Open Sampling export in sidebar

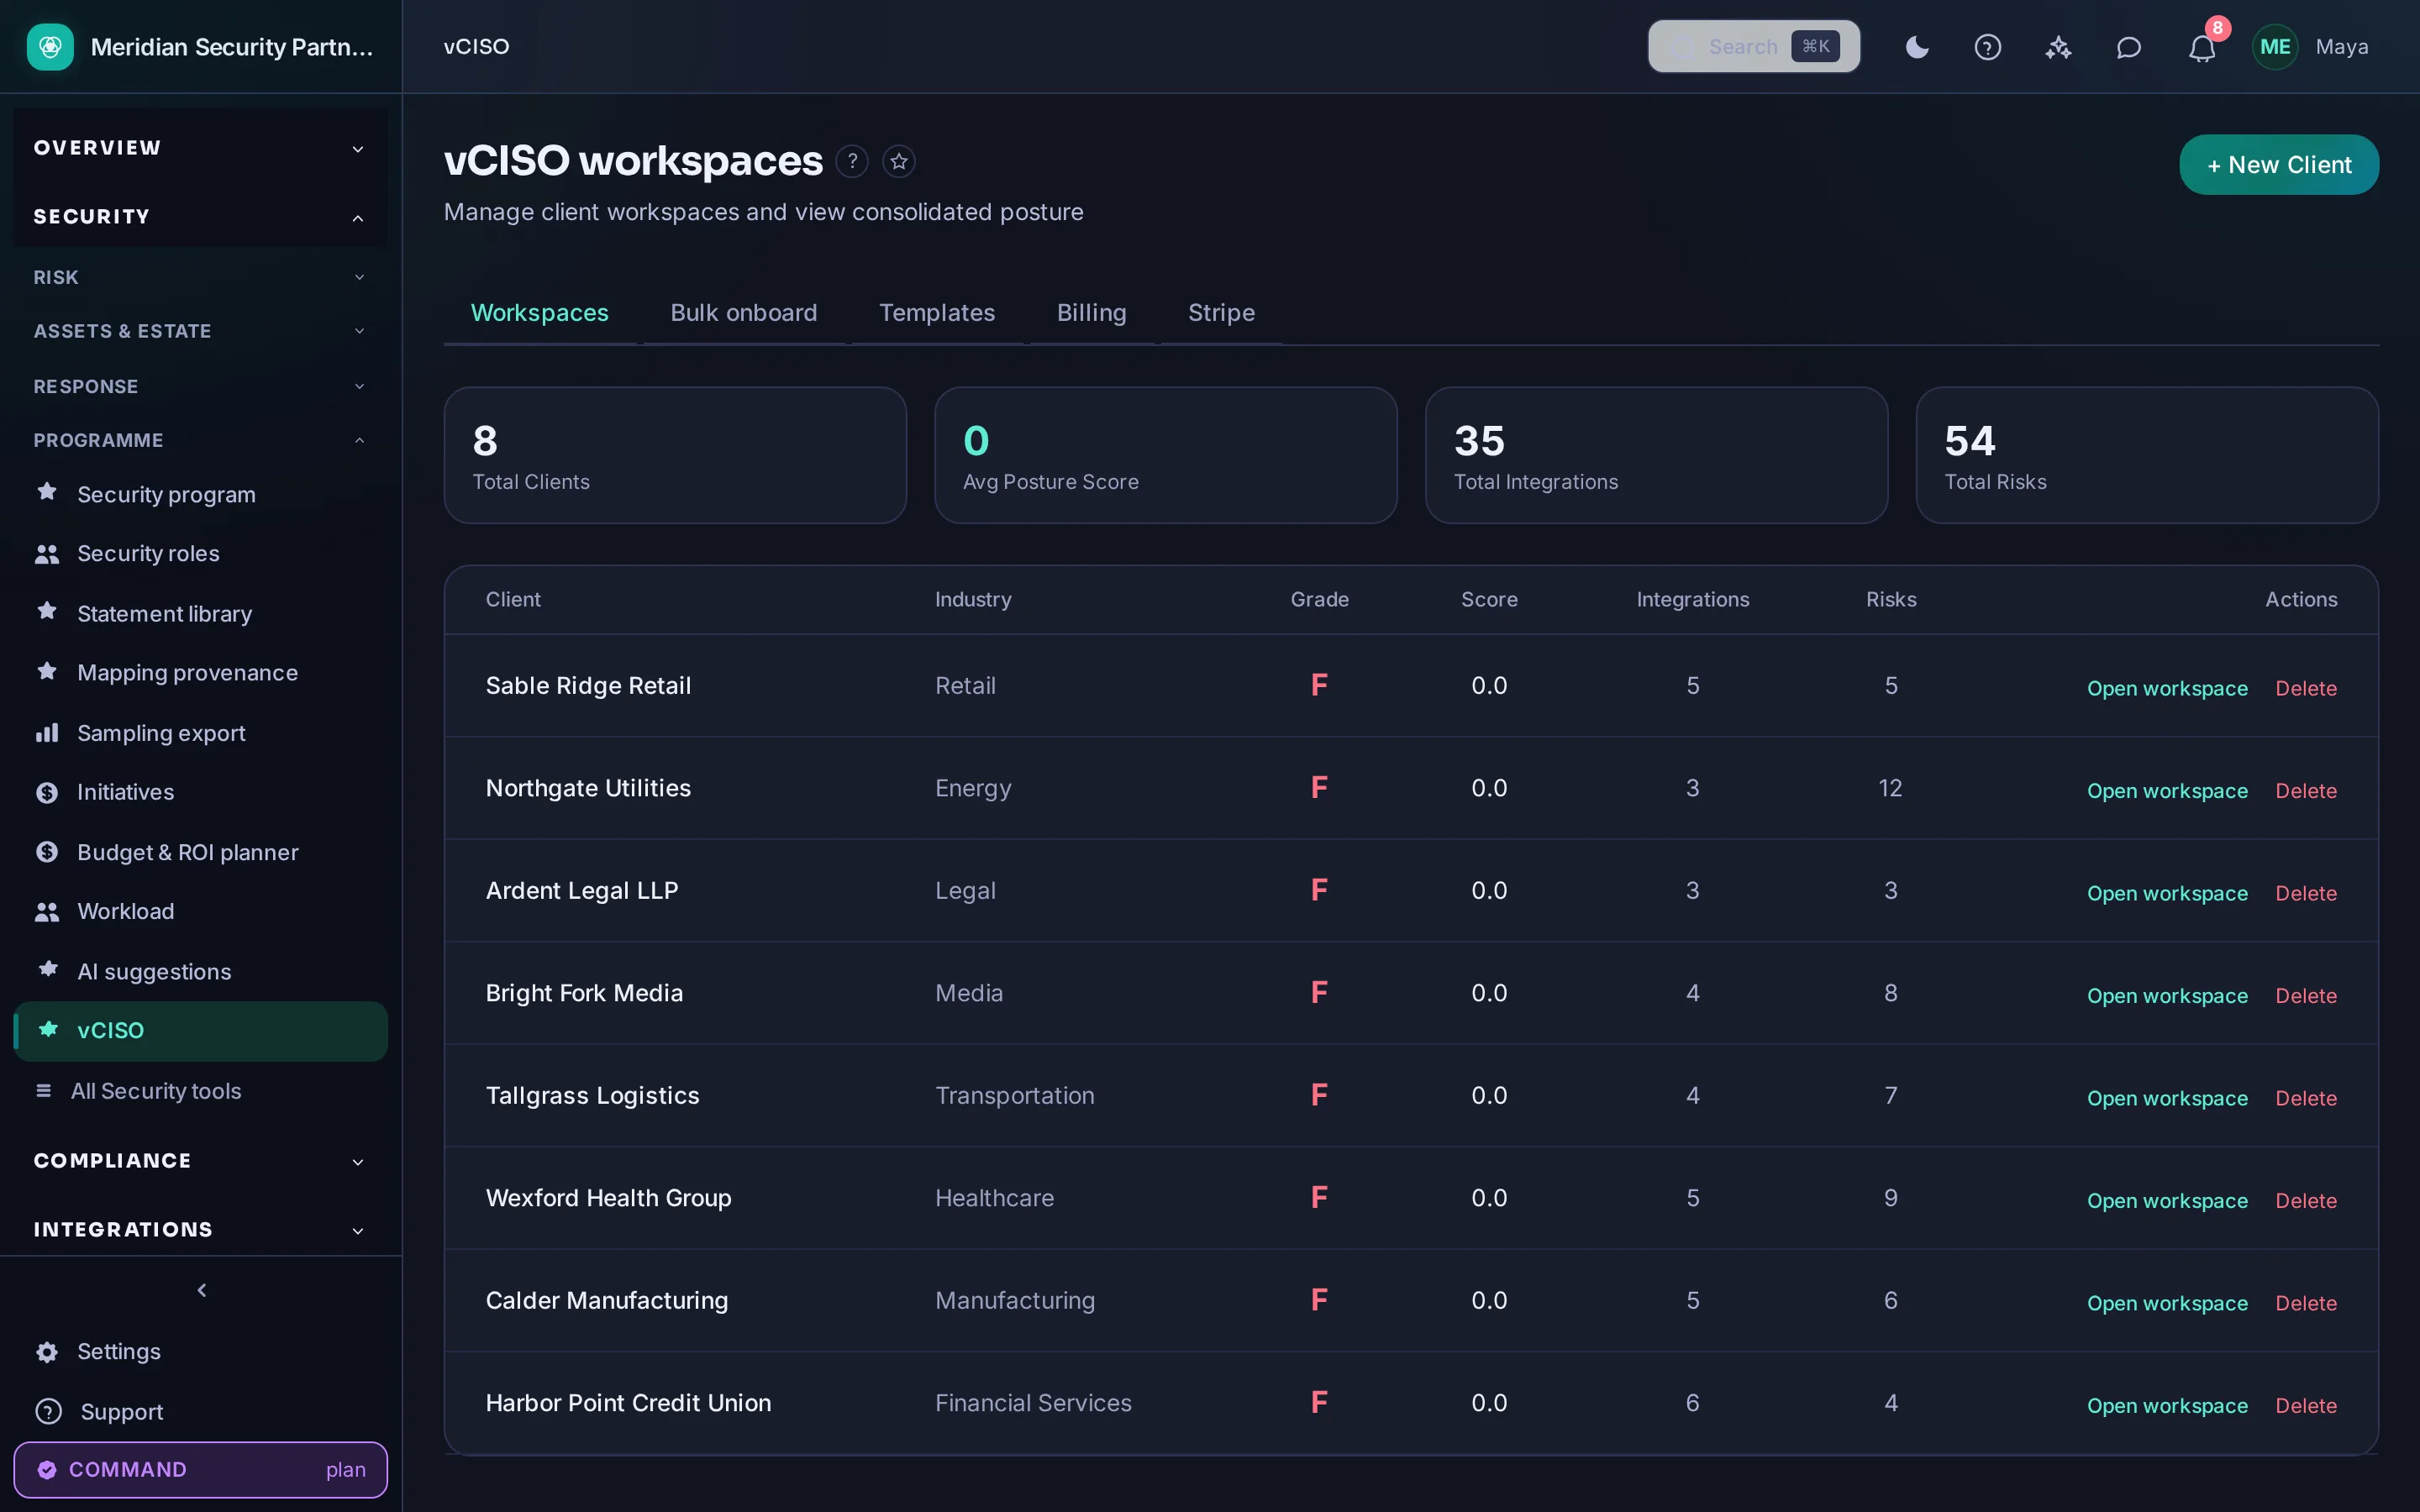point(200,733)
